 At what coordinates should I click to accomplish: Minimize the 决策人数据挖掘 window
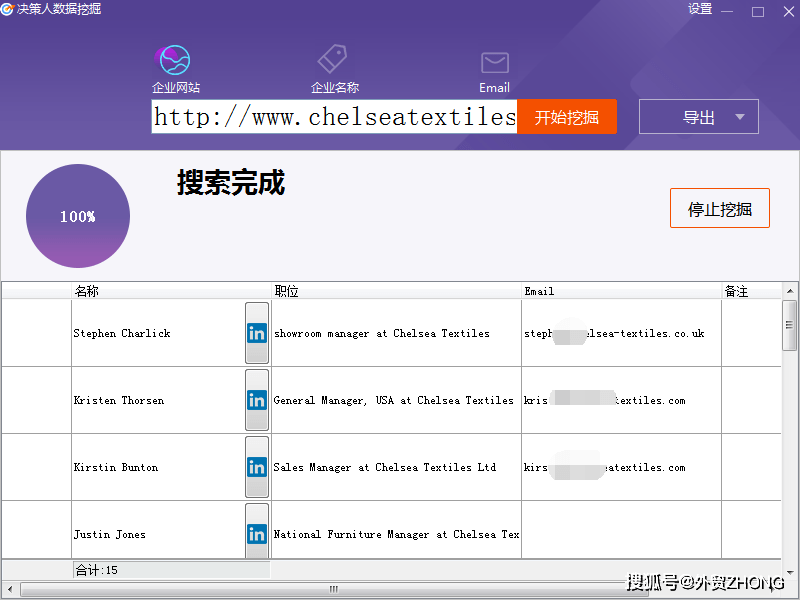(727, 11)
